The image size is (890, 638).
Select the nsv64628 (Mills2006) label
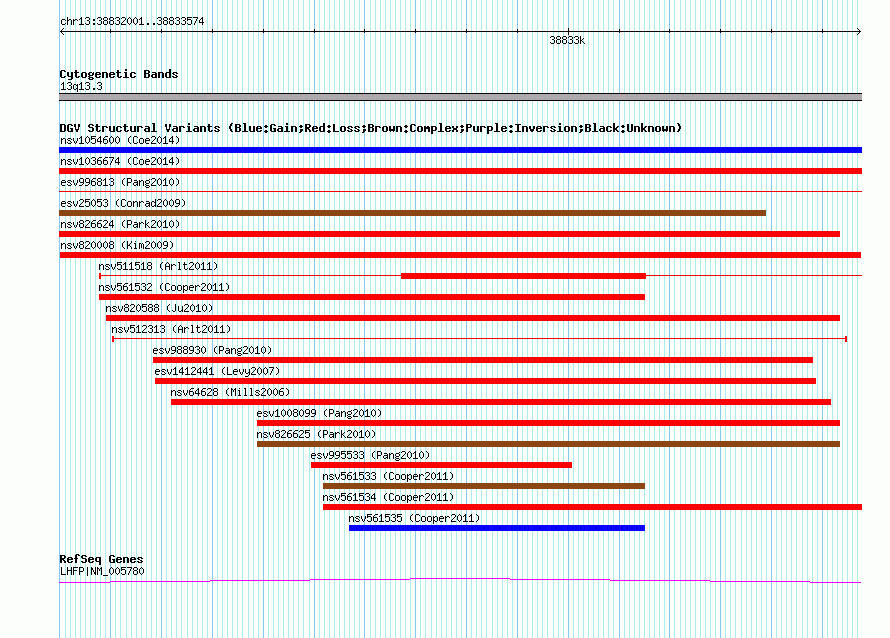point(230,392)
